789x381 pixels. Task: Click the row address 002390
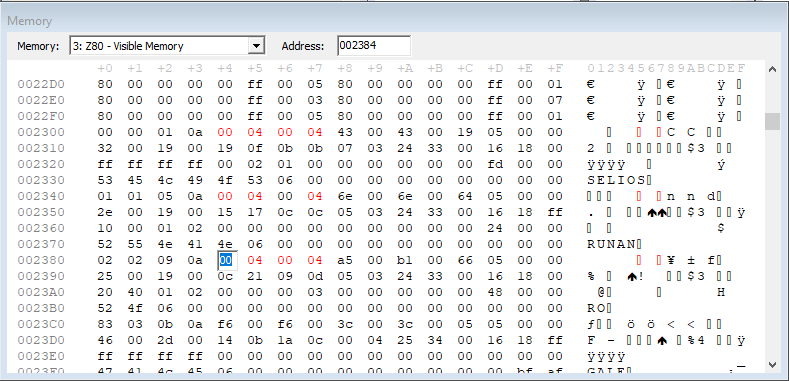[x=41, y=276]
